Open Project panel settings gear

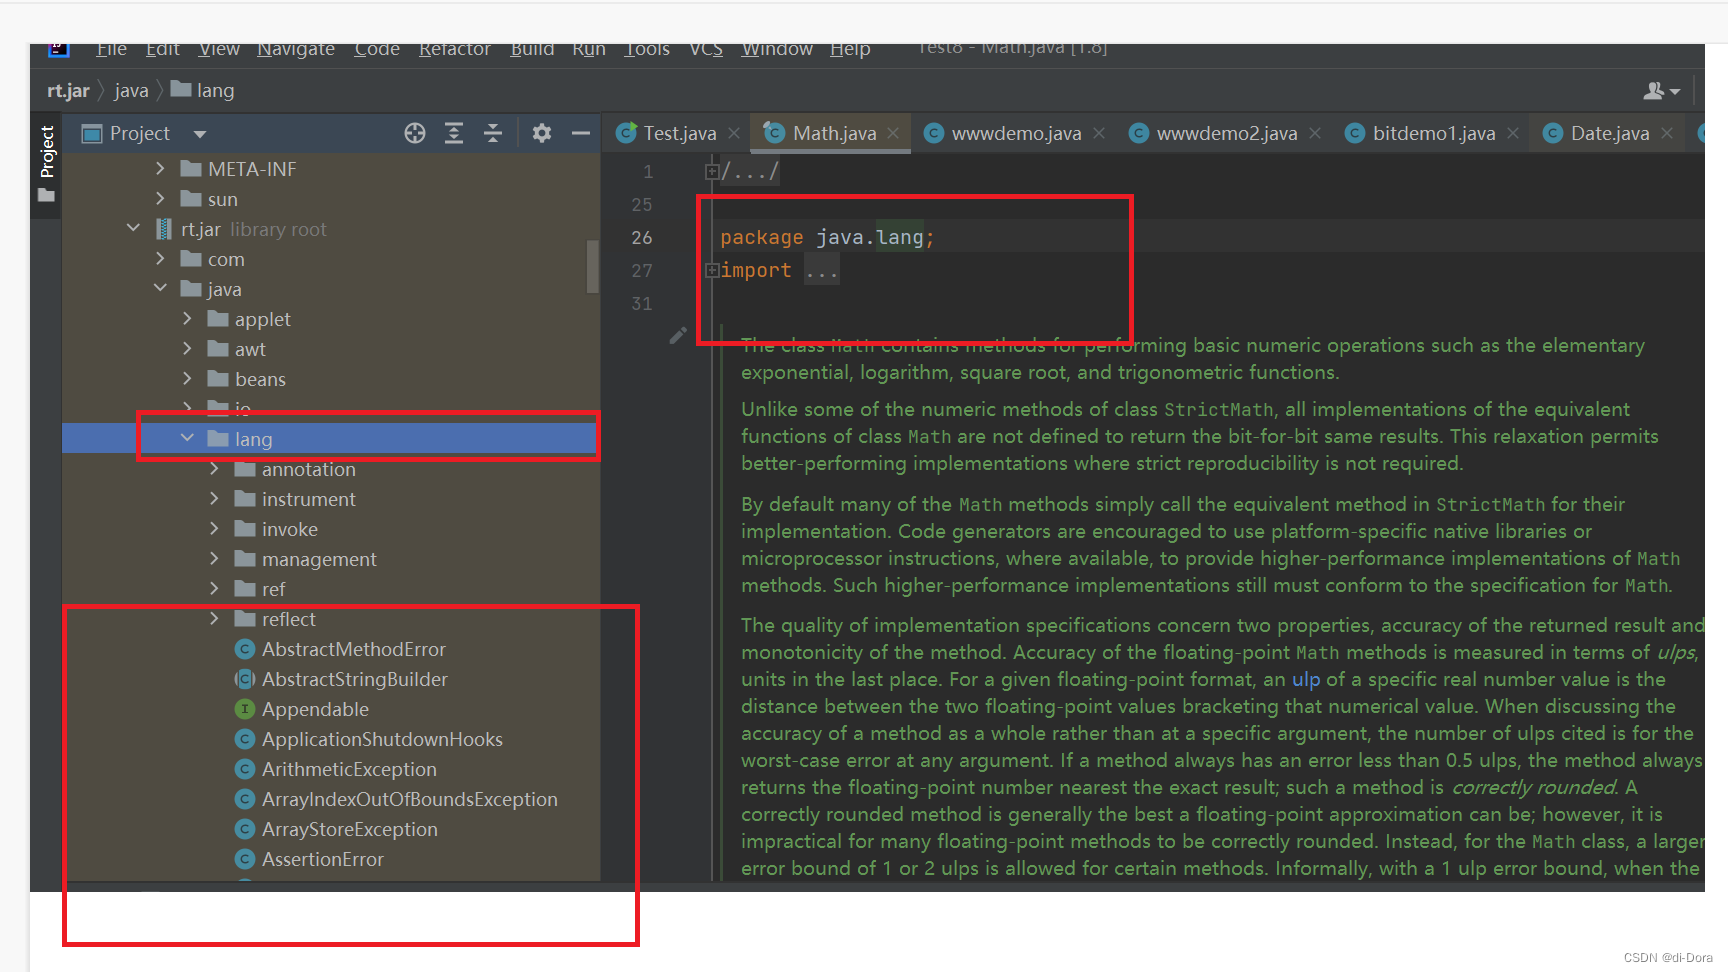pyautogui.click(x=542, y=133)
